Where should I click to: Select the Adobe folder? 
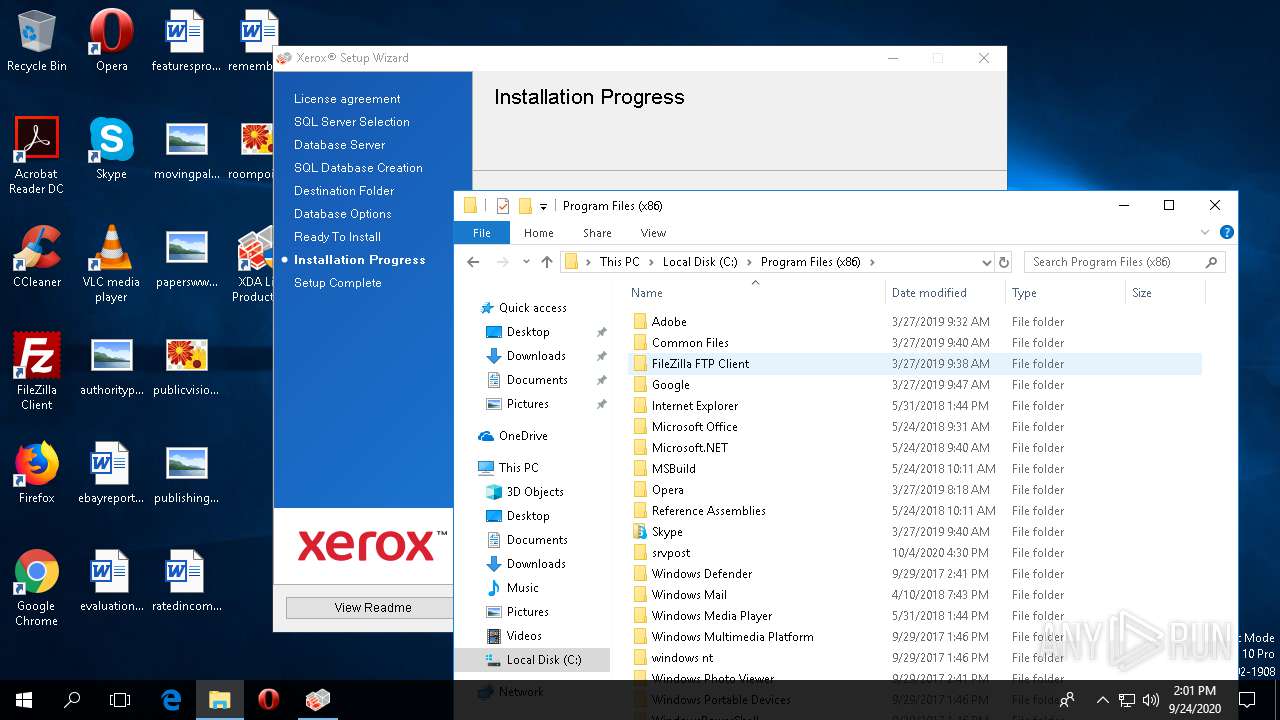[x=669, y=322]
